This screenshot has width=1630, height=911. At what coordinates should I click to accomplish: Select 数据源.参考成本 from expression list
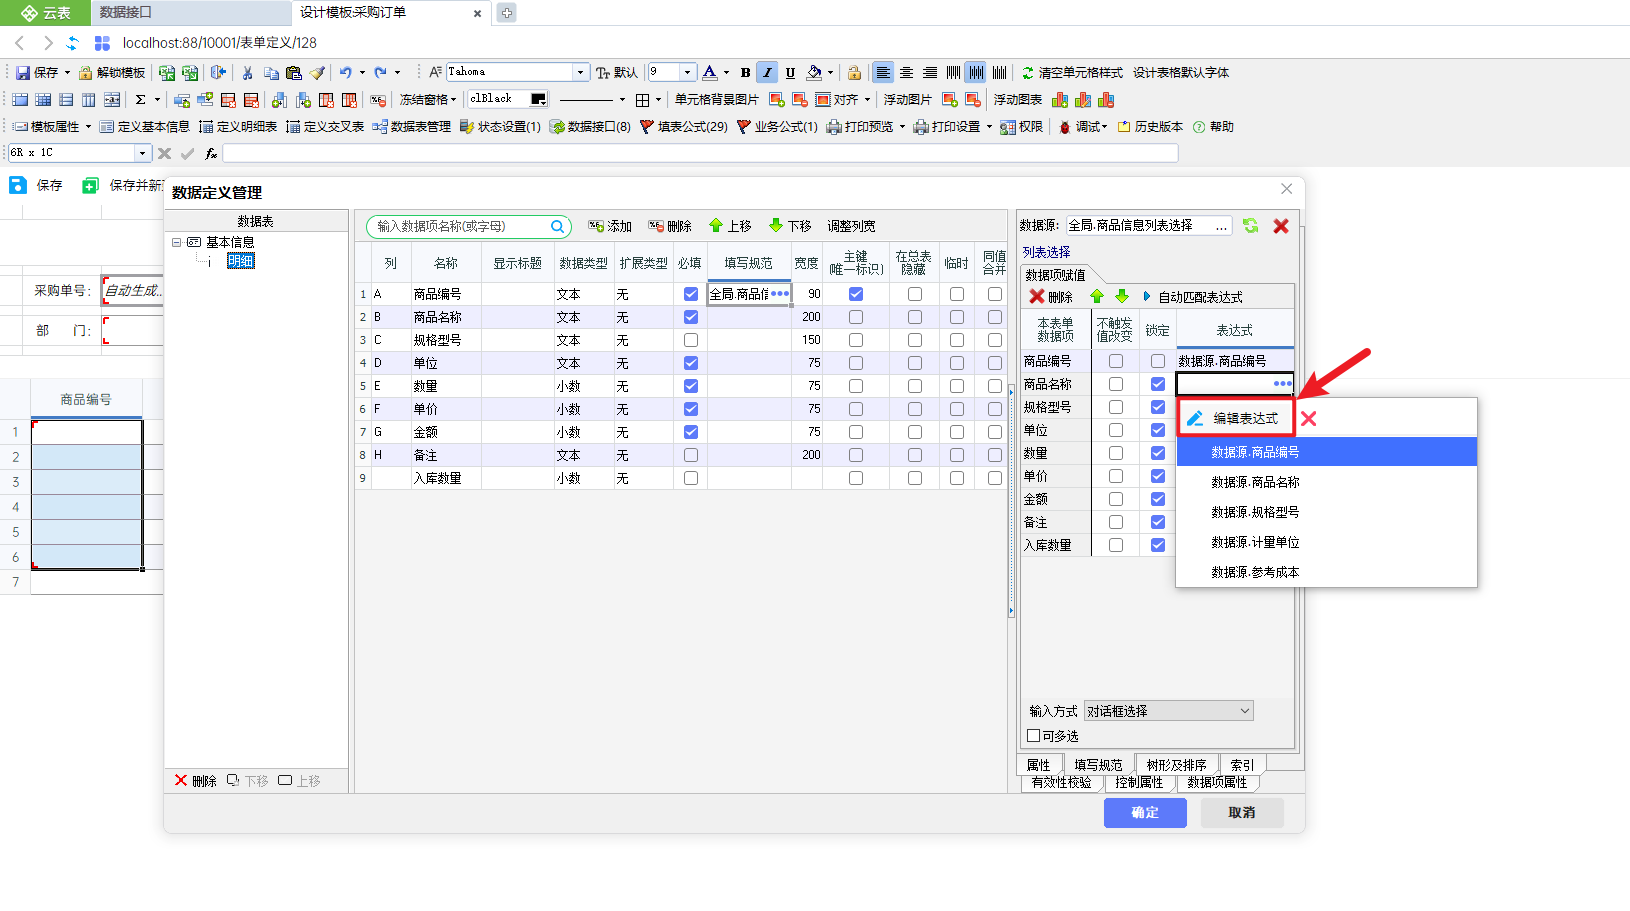(x=1326, y=572)
